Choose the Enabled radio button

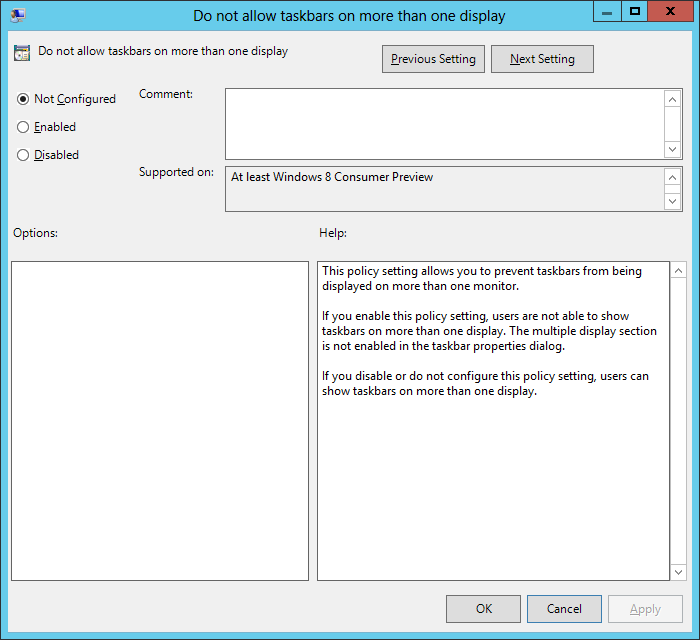[24, 127]
